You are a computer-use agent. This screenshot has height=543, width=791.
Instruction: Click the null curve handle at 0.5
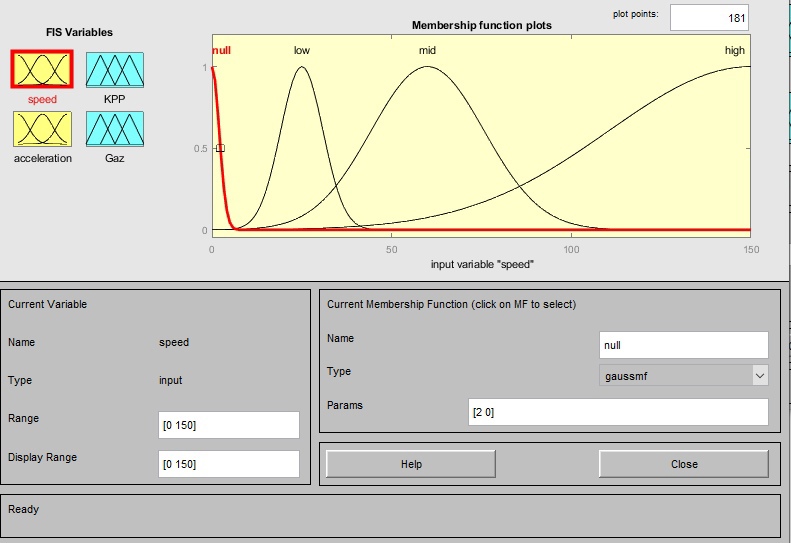220,148
